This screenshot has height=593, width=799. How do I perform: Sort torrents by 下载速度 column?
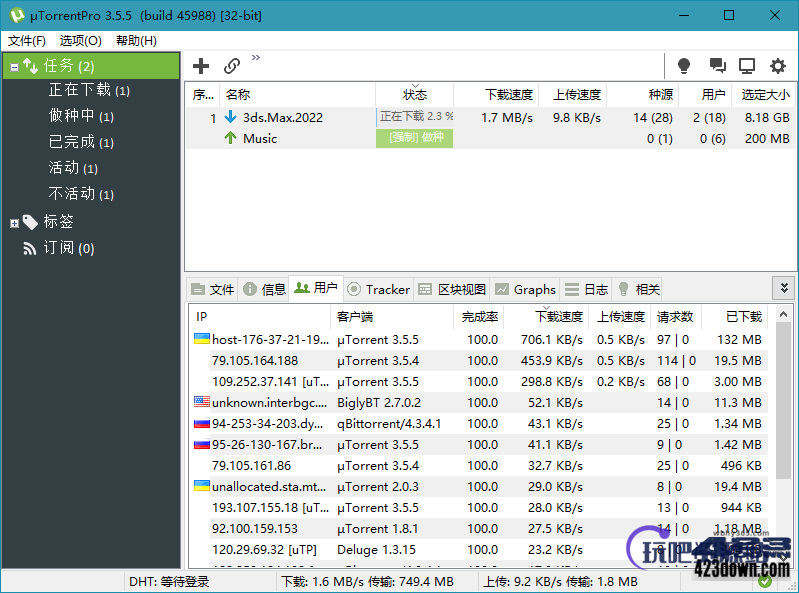point(496,95)
